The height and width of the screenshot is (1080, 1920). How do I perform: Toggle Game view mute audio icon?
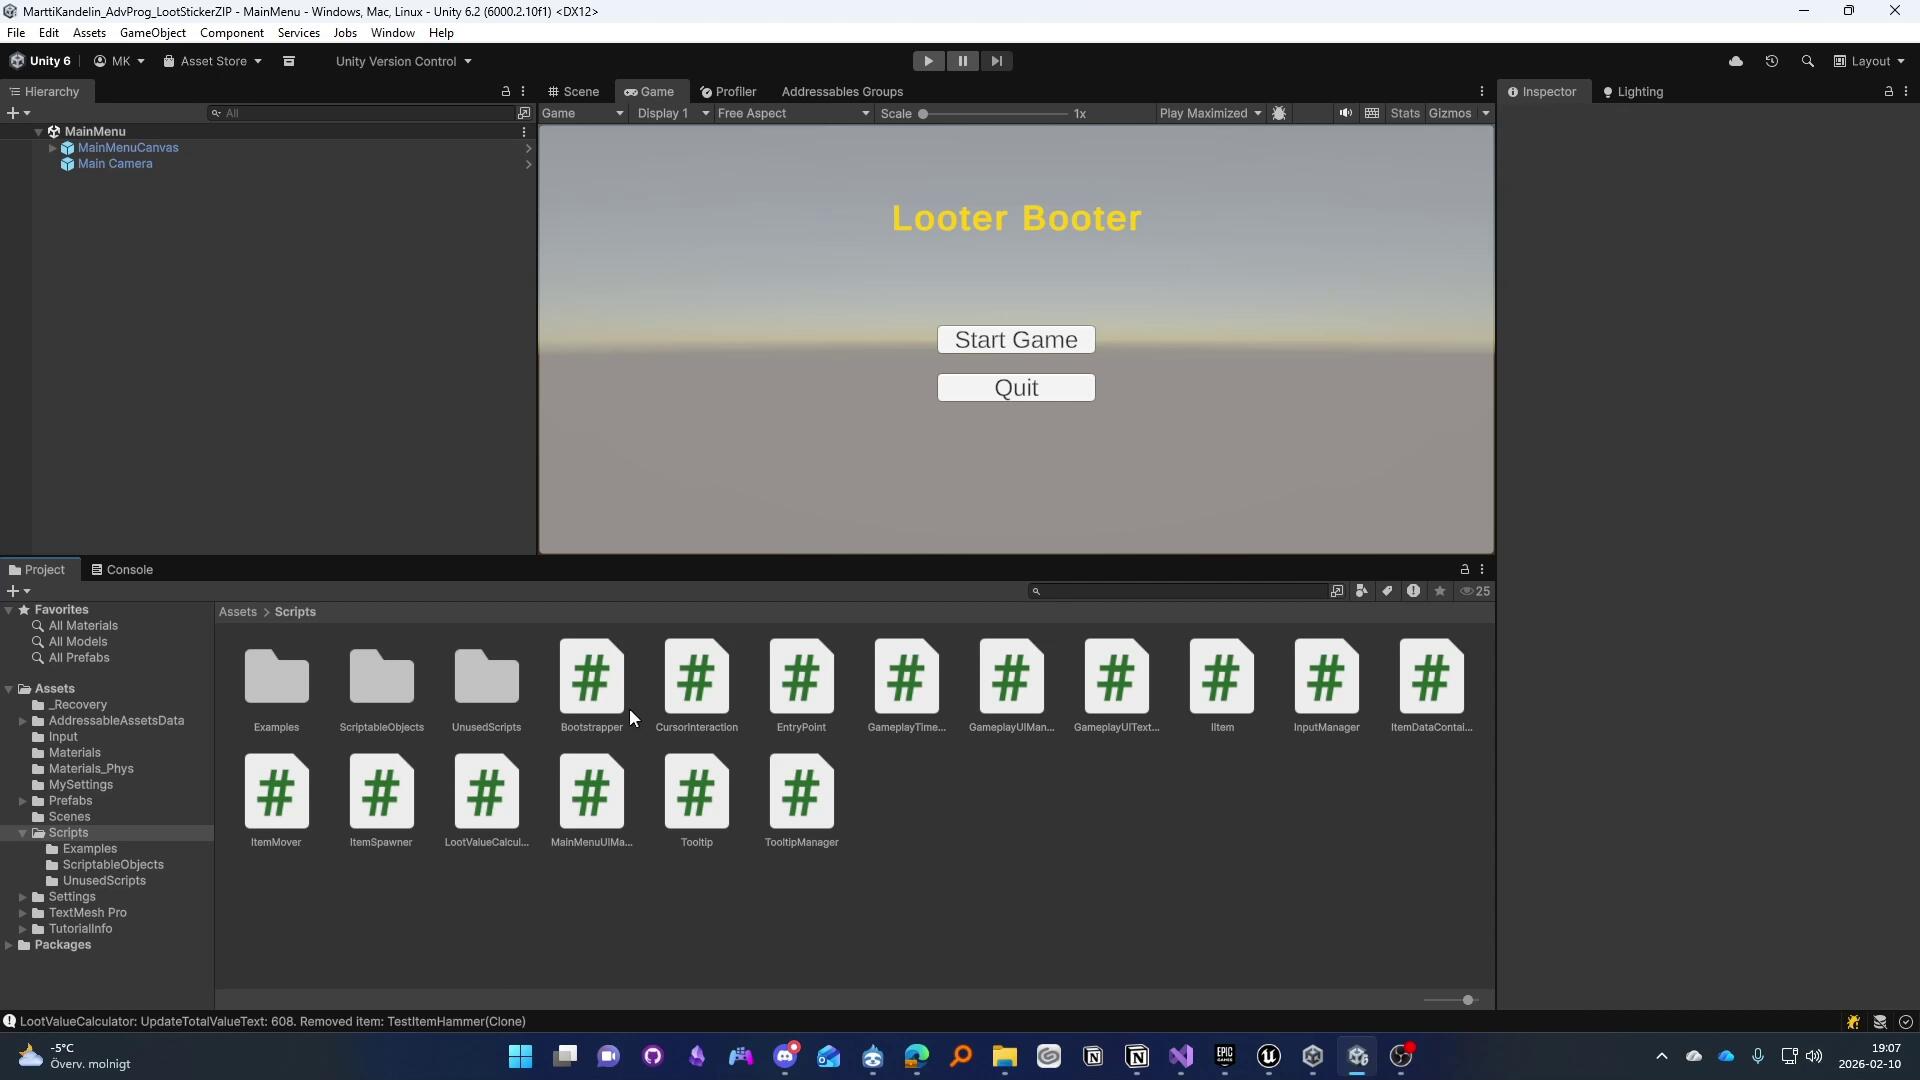tap(1345, 113)
